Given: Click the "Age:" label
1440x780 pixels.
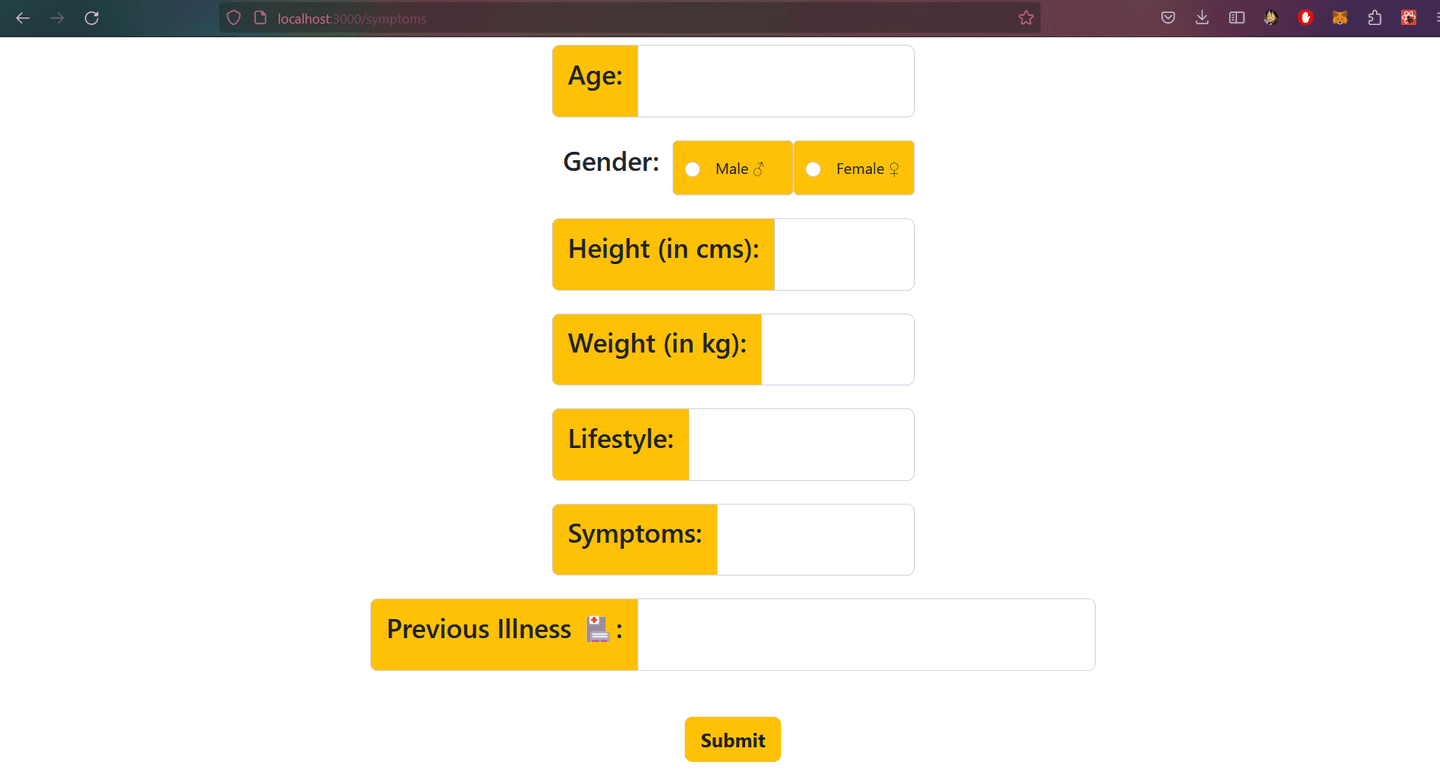Looking at the screenshot, I should 595,76.
